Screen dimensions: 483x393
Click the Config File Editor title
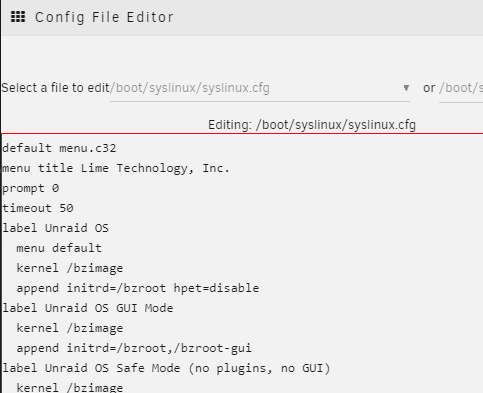pos(104,17)
